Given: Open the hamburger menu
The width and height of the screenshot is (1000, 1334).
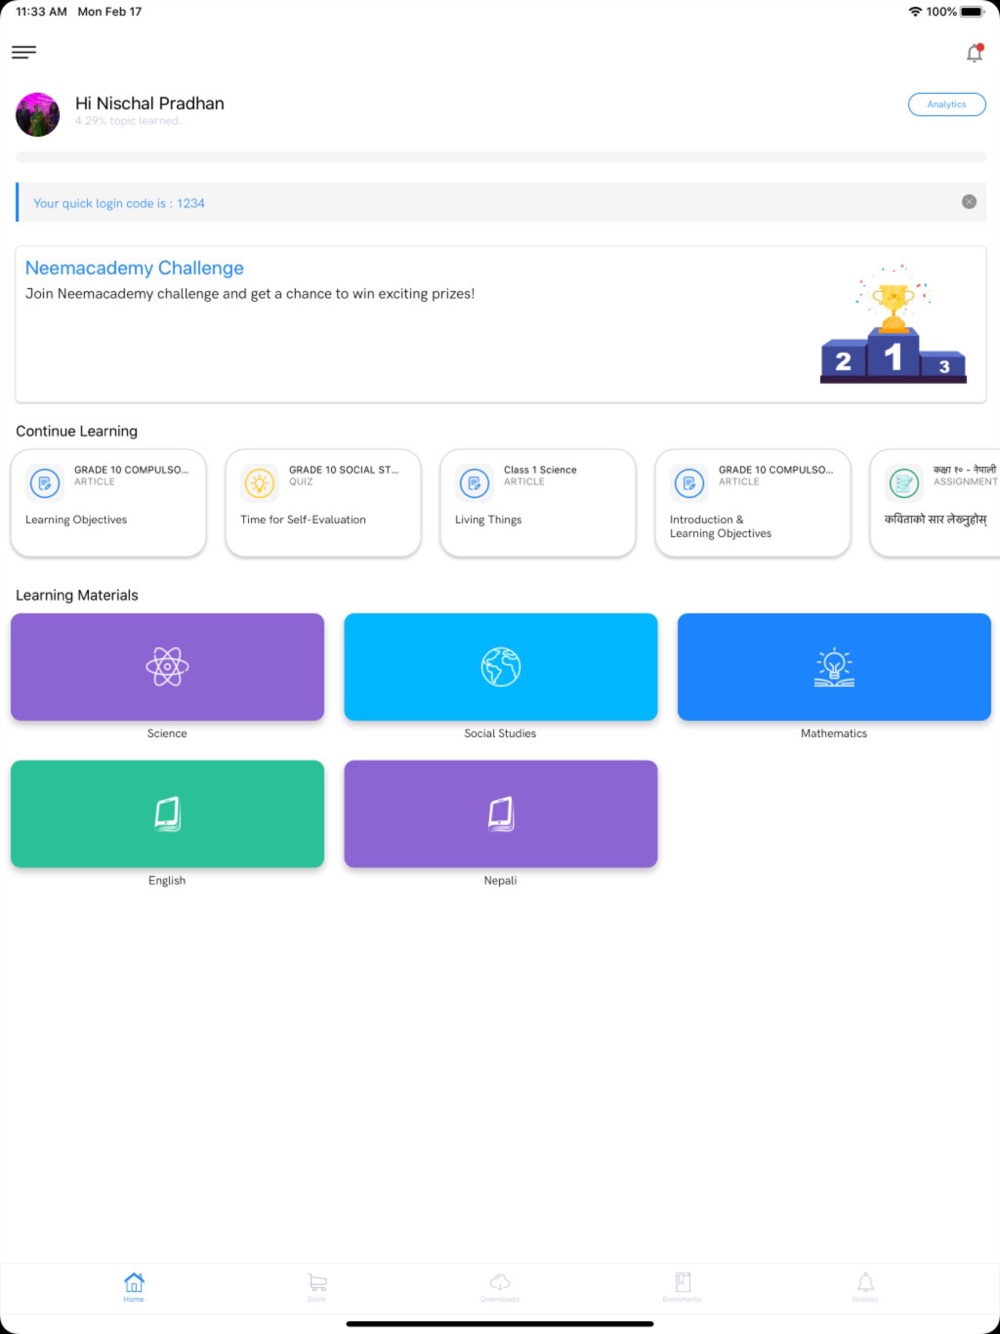Looking at the screenshot, I should (x=24, y=52).
